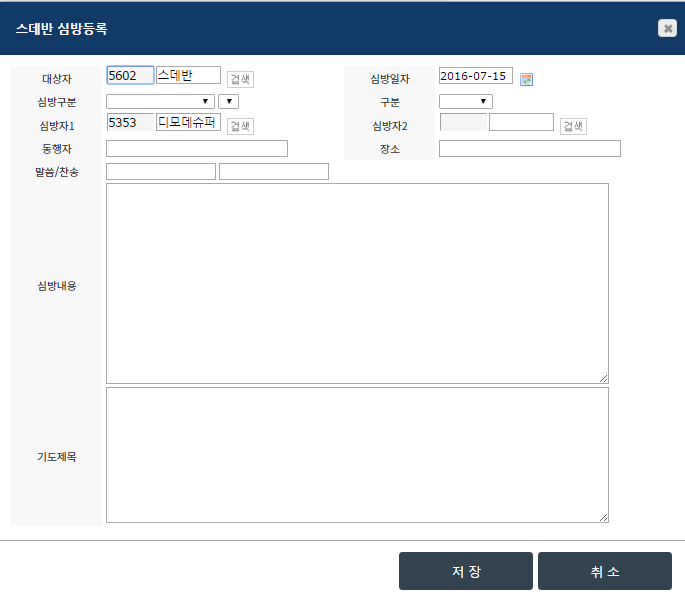685x599 pixels.
Task: Click the first 말씀/찬송 input field
Action: pos(161,172)
